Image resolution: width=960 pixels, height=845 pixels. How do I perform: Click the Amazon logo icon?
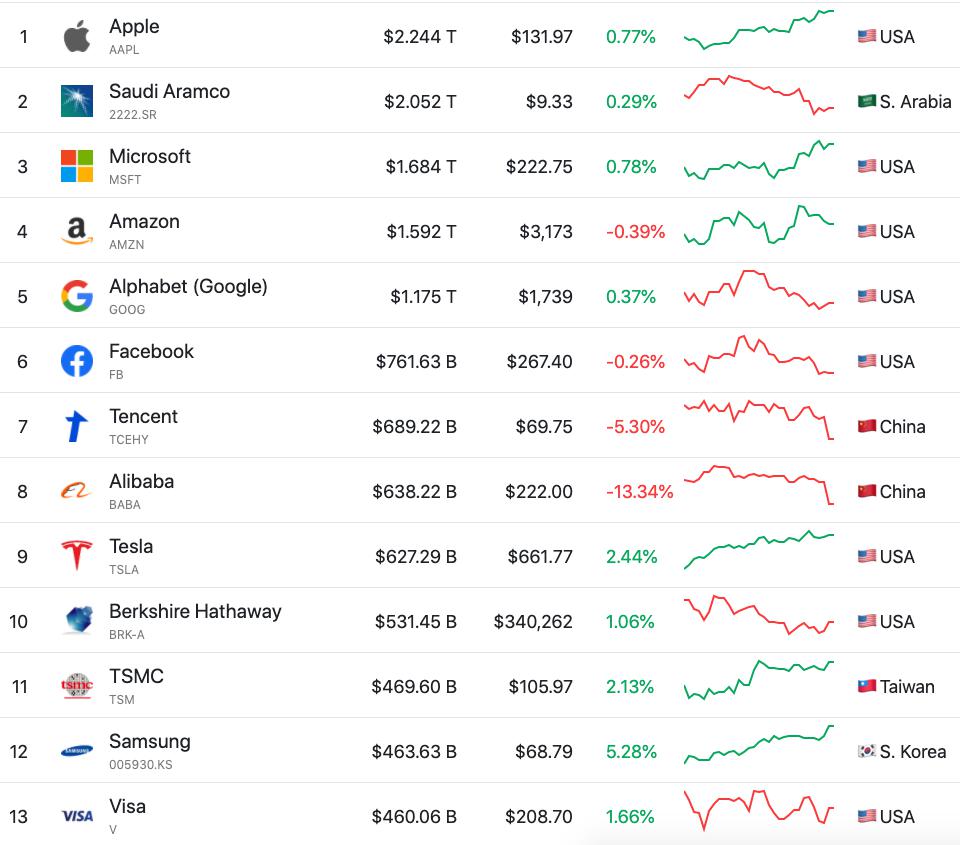pyautogui.click(x=77, y=231)
